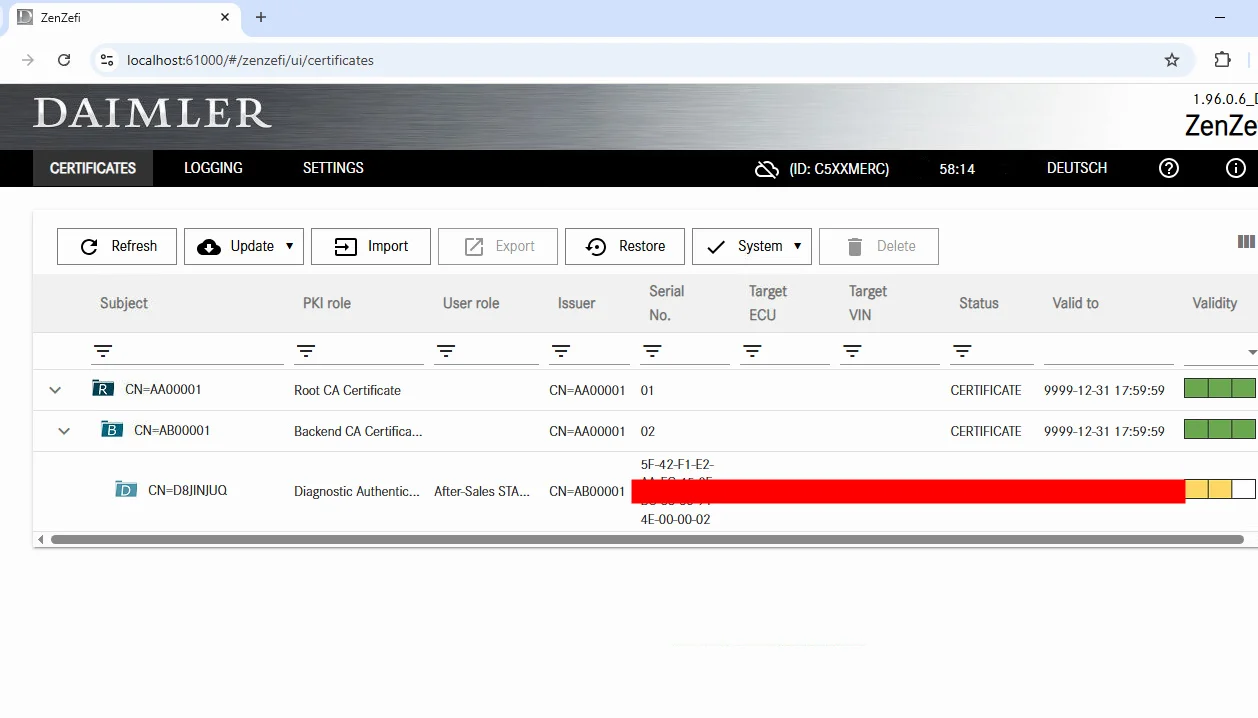Select the CN=D8JINJUQ certificate subject

[x=187, y=490]
